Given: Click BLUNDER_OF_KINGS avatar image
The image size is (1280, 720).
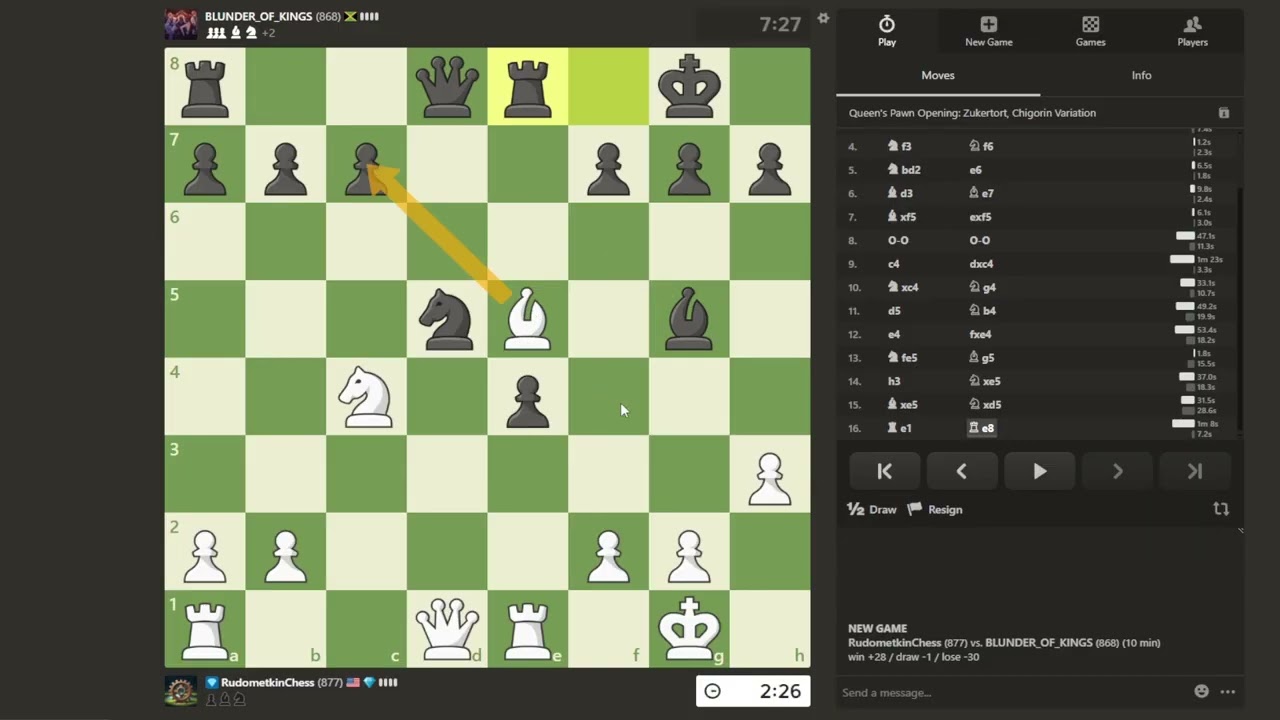Looking at the screenshot, I should (x=181, y=24).
